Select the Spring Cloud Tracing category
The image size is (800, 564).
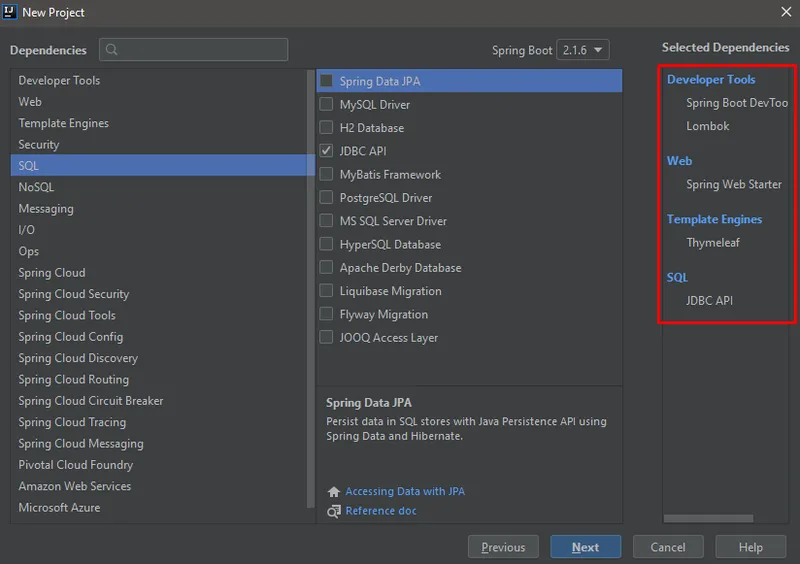click(159, 422)
